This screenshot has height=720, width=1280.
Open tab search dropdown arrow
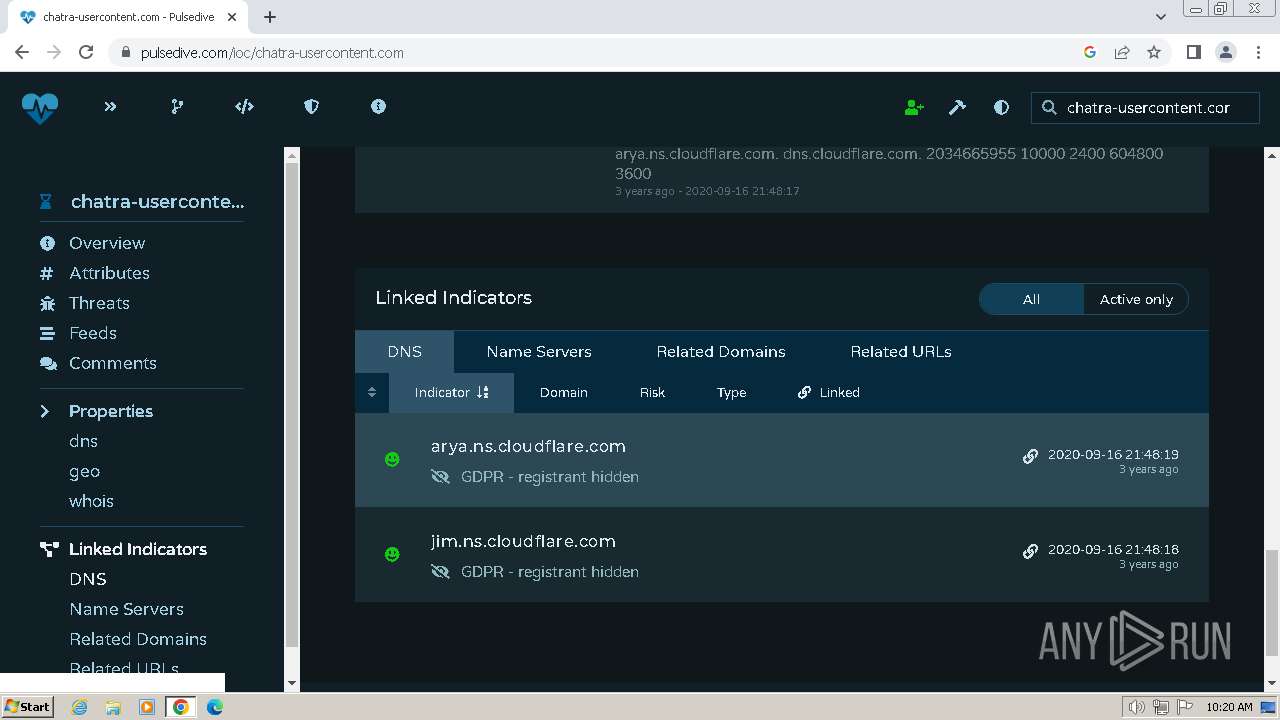pos(1160,16)
